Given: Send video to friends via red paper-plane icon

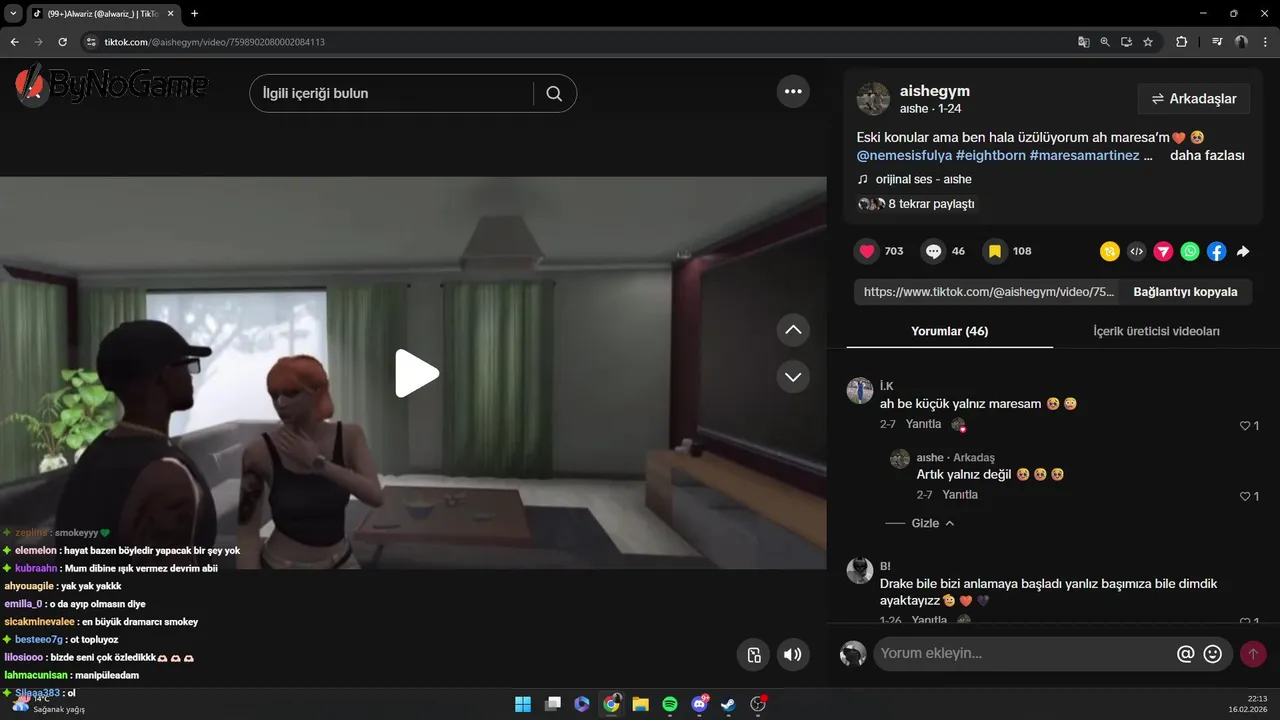Looking at the screenshot, I should (x=1163, y=252).
